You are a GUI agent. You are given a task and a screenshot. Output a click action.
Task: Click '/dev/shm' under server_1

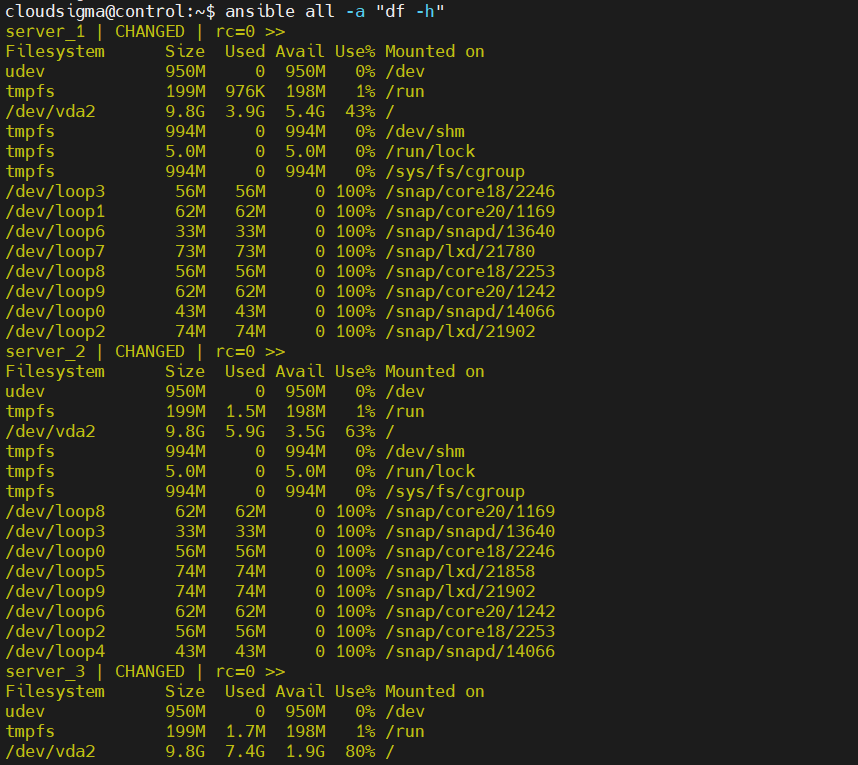[x=425, y=131]
